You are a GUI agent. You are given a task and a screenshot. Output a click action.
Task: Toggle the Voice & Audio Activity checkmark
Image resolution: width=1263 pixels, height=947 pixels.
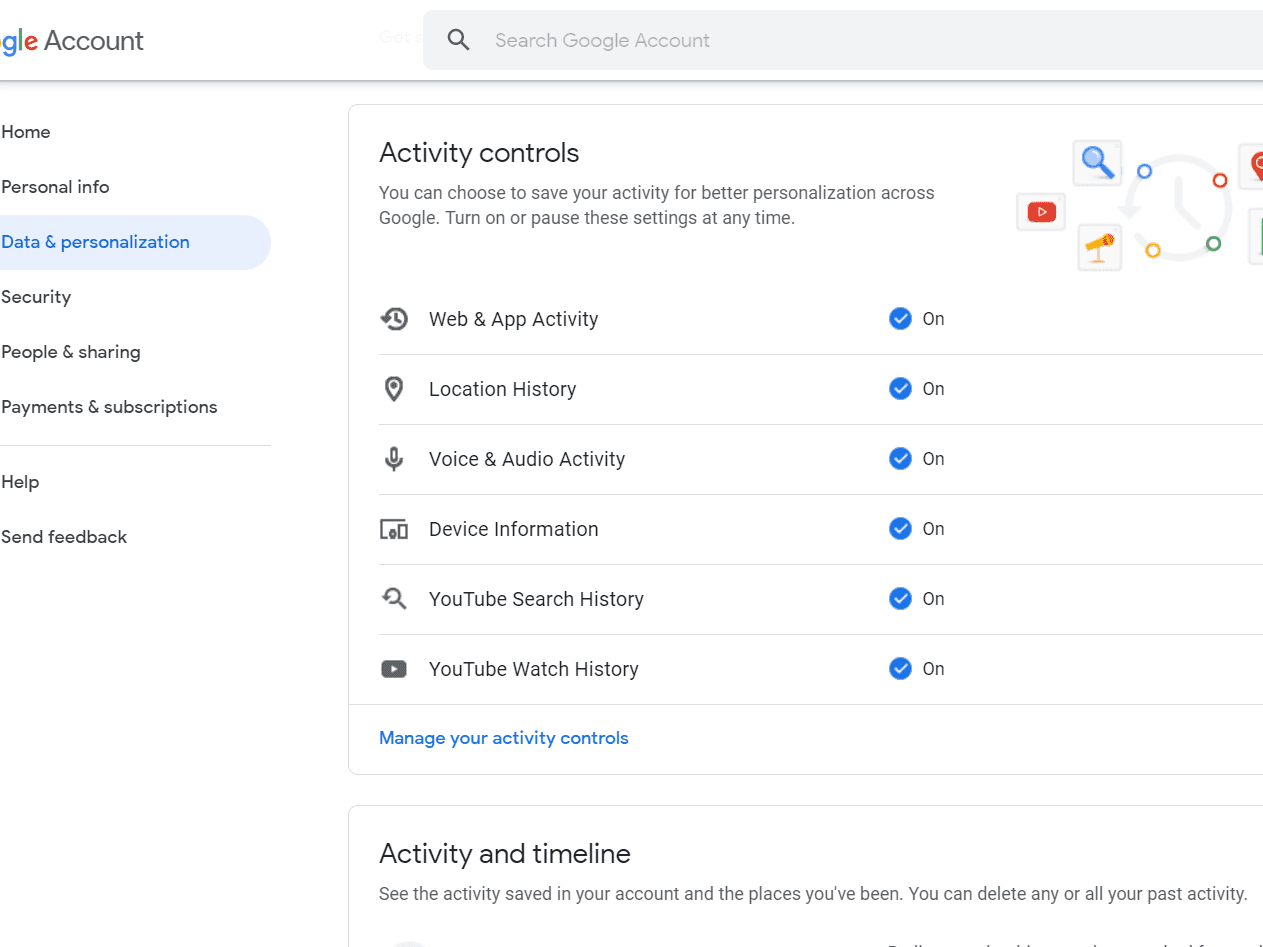point(900,459)
